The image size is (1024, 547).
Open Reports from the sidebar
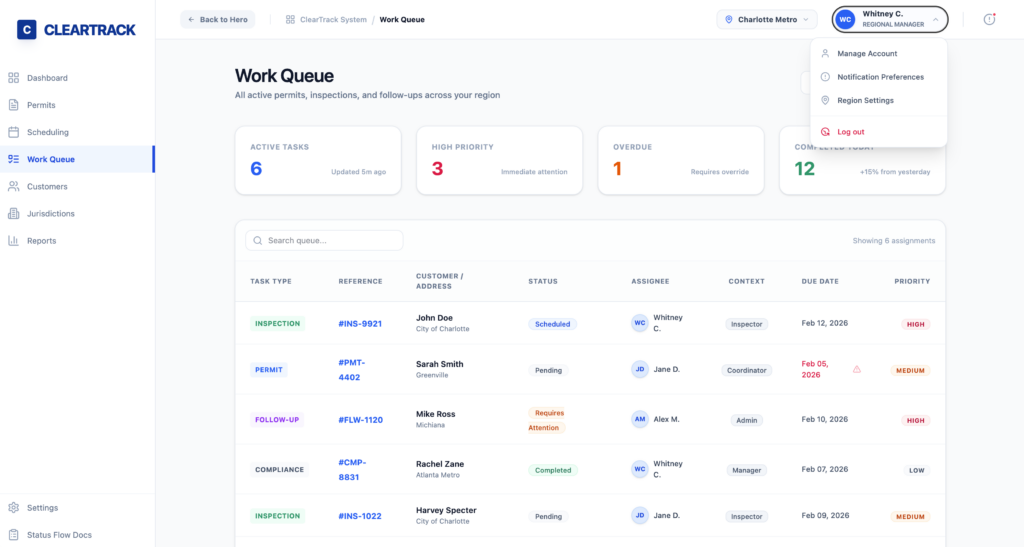pos(41,240)
